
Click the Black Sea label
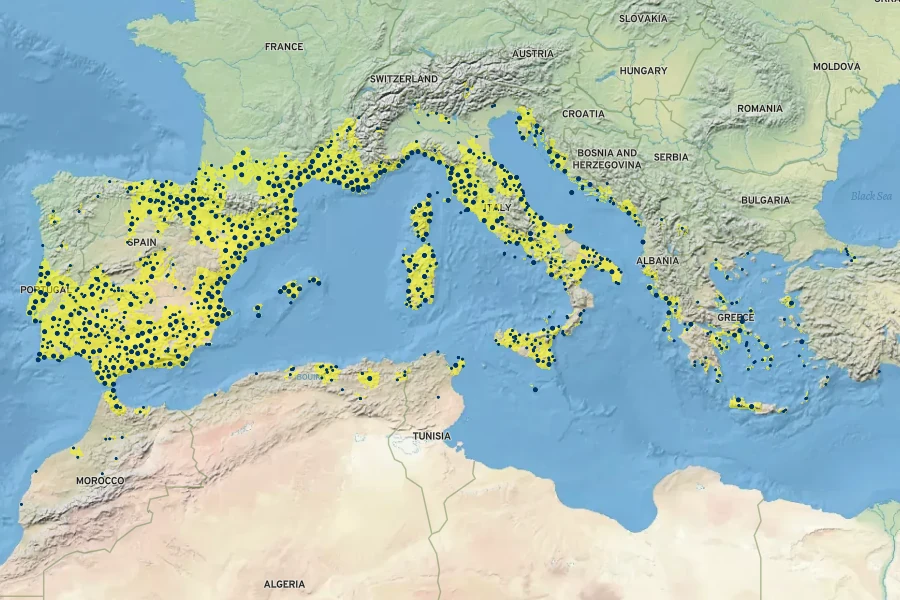[870, 196]
